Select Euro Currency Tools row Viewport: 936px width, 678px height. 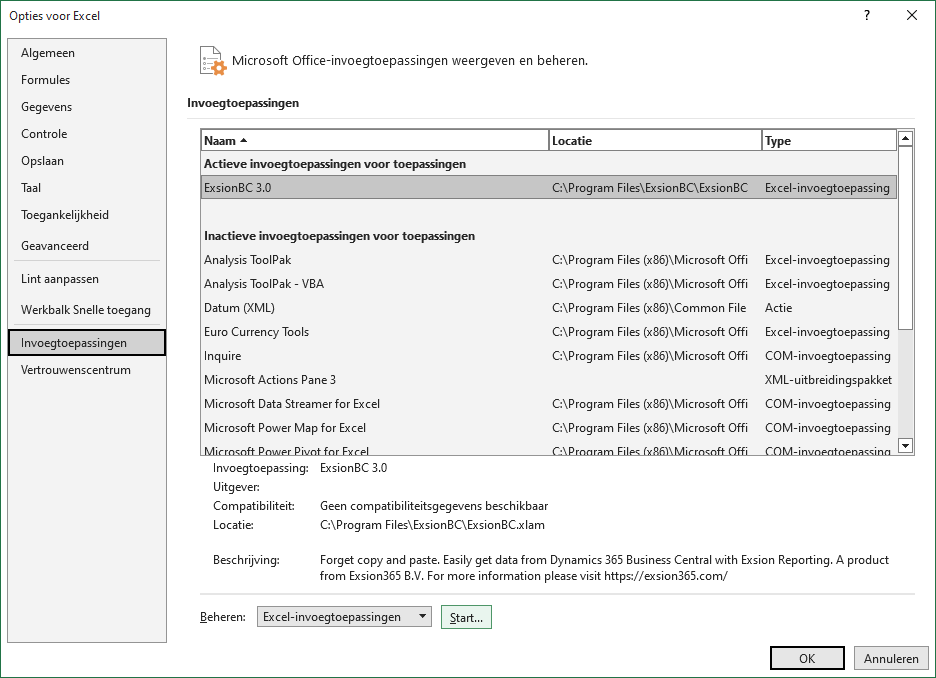tap(549, 332)
